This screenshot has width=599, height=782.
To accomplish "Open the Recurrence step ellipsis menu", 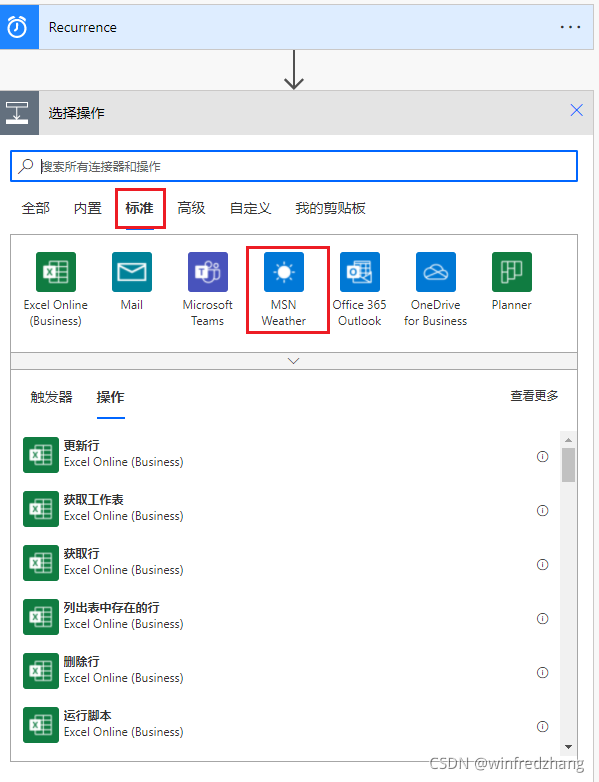I will point(570,27).
